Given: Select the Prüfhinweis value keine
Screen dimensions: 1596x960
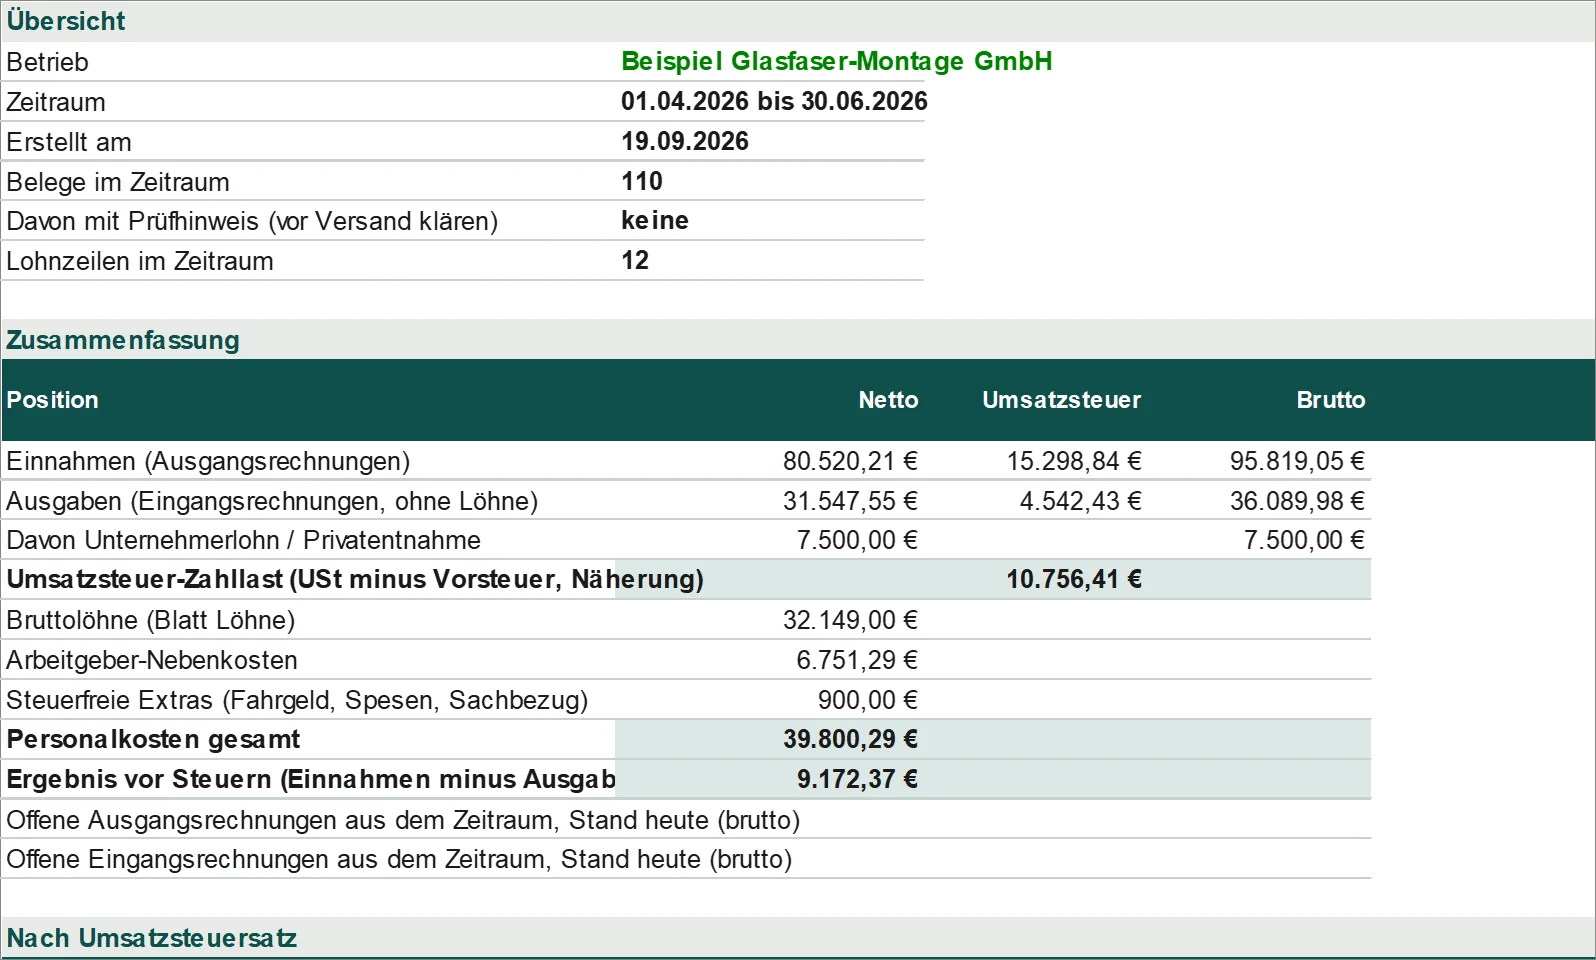Looking at the screenshot, I should [x=655, y=220].
